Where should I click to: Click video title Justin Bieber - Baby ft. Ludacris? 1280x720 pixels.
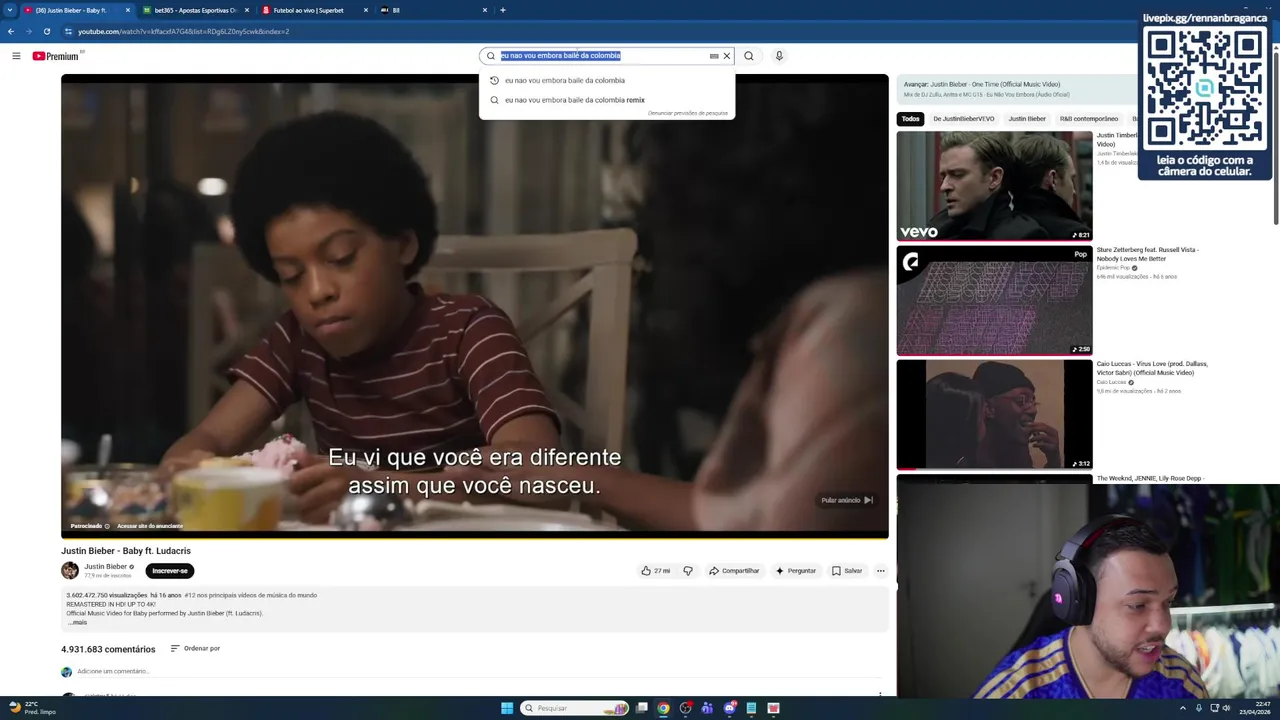(x=126, y=551)
